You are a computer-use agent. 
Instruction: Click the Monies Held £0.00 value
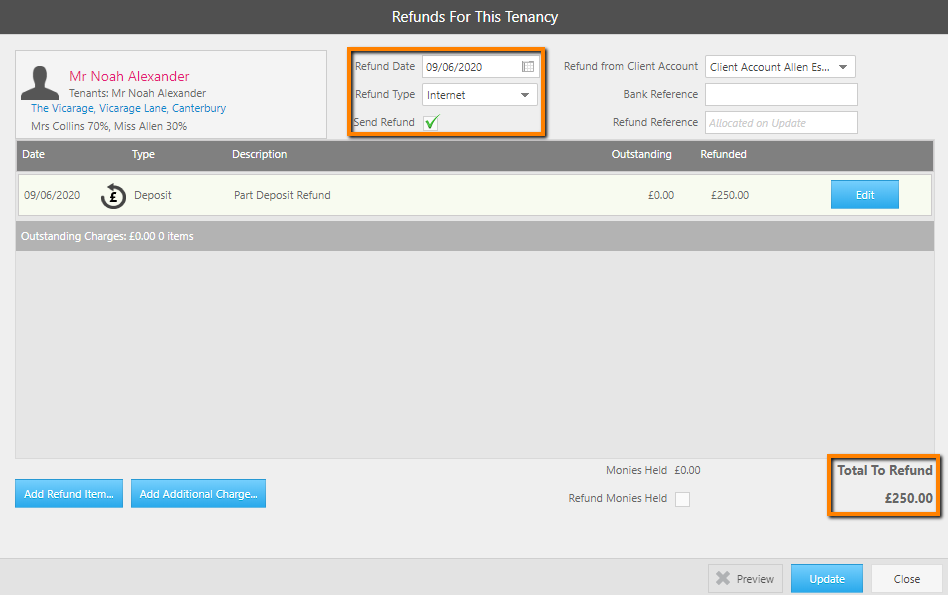[x=687, y=470]
